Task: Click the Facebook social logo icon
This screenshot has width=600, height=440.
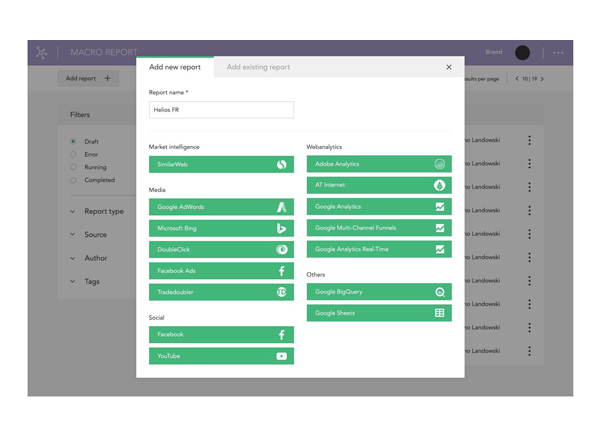Action: tap(282, 335)
